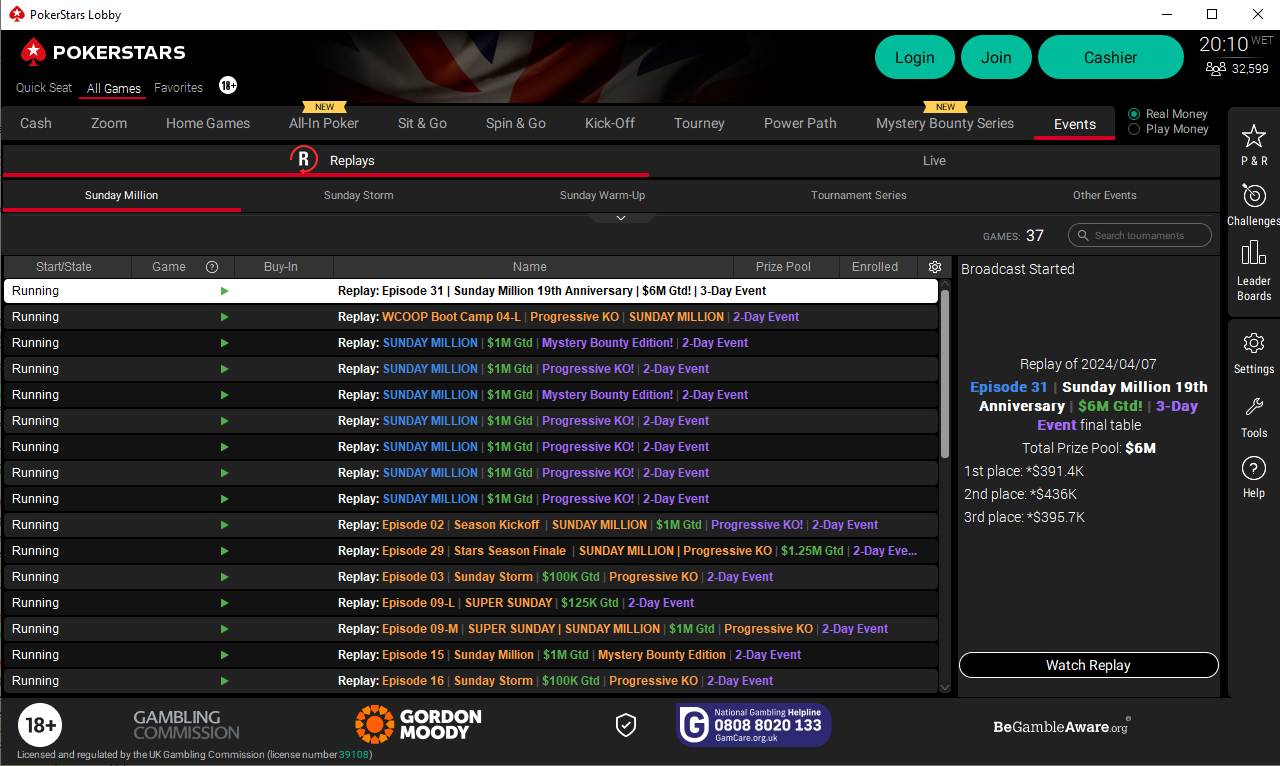Open Quick Seat view
The width and height of the screenshot is (1280, 766).
(44, 87)
